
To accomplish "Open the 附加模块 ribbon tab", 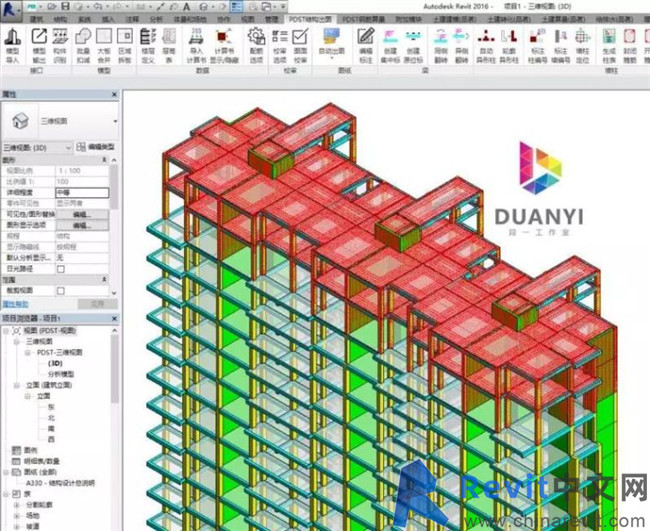I will click(x=408, y=19).
